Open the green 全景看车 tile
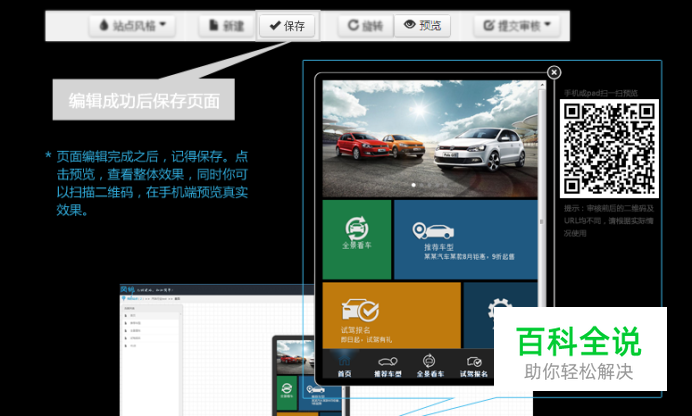This screenshot has height=416, width=692. [357, 240]
